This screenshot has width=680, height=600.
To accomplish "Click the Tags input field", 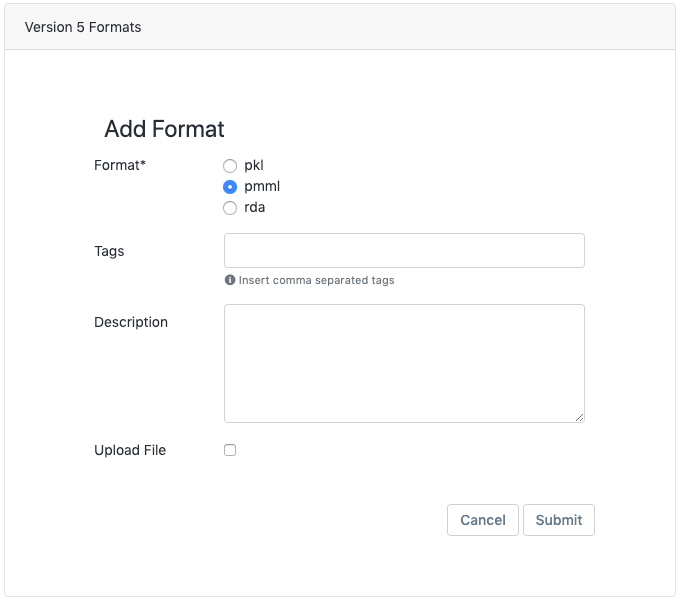I will [404, 251].
